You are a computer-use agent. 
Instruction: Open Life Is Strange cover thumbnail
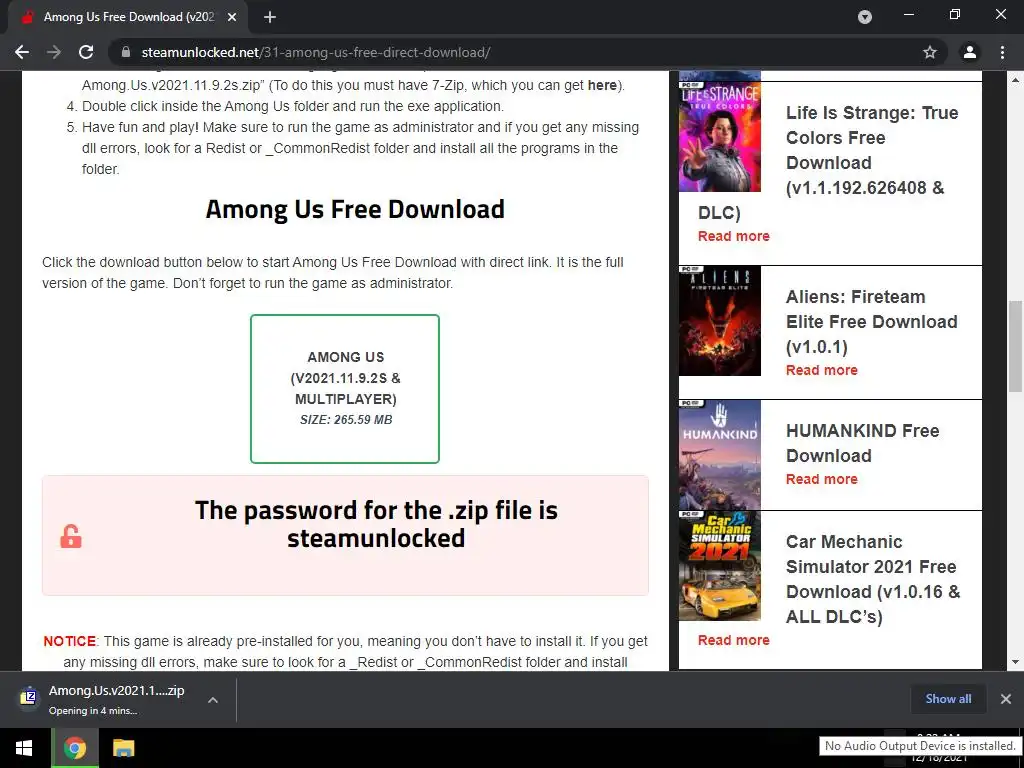click(x=720, y=136)
